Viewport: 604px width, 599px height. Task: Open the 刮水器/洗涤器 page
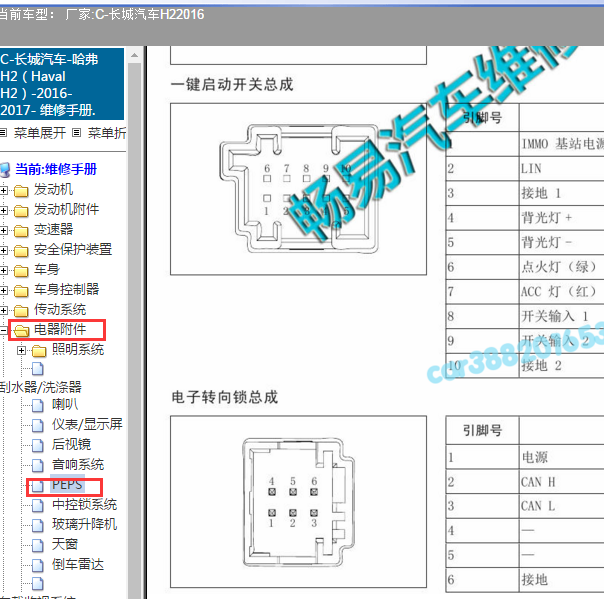(40, 387)
